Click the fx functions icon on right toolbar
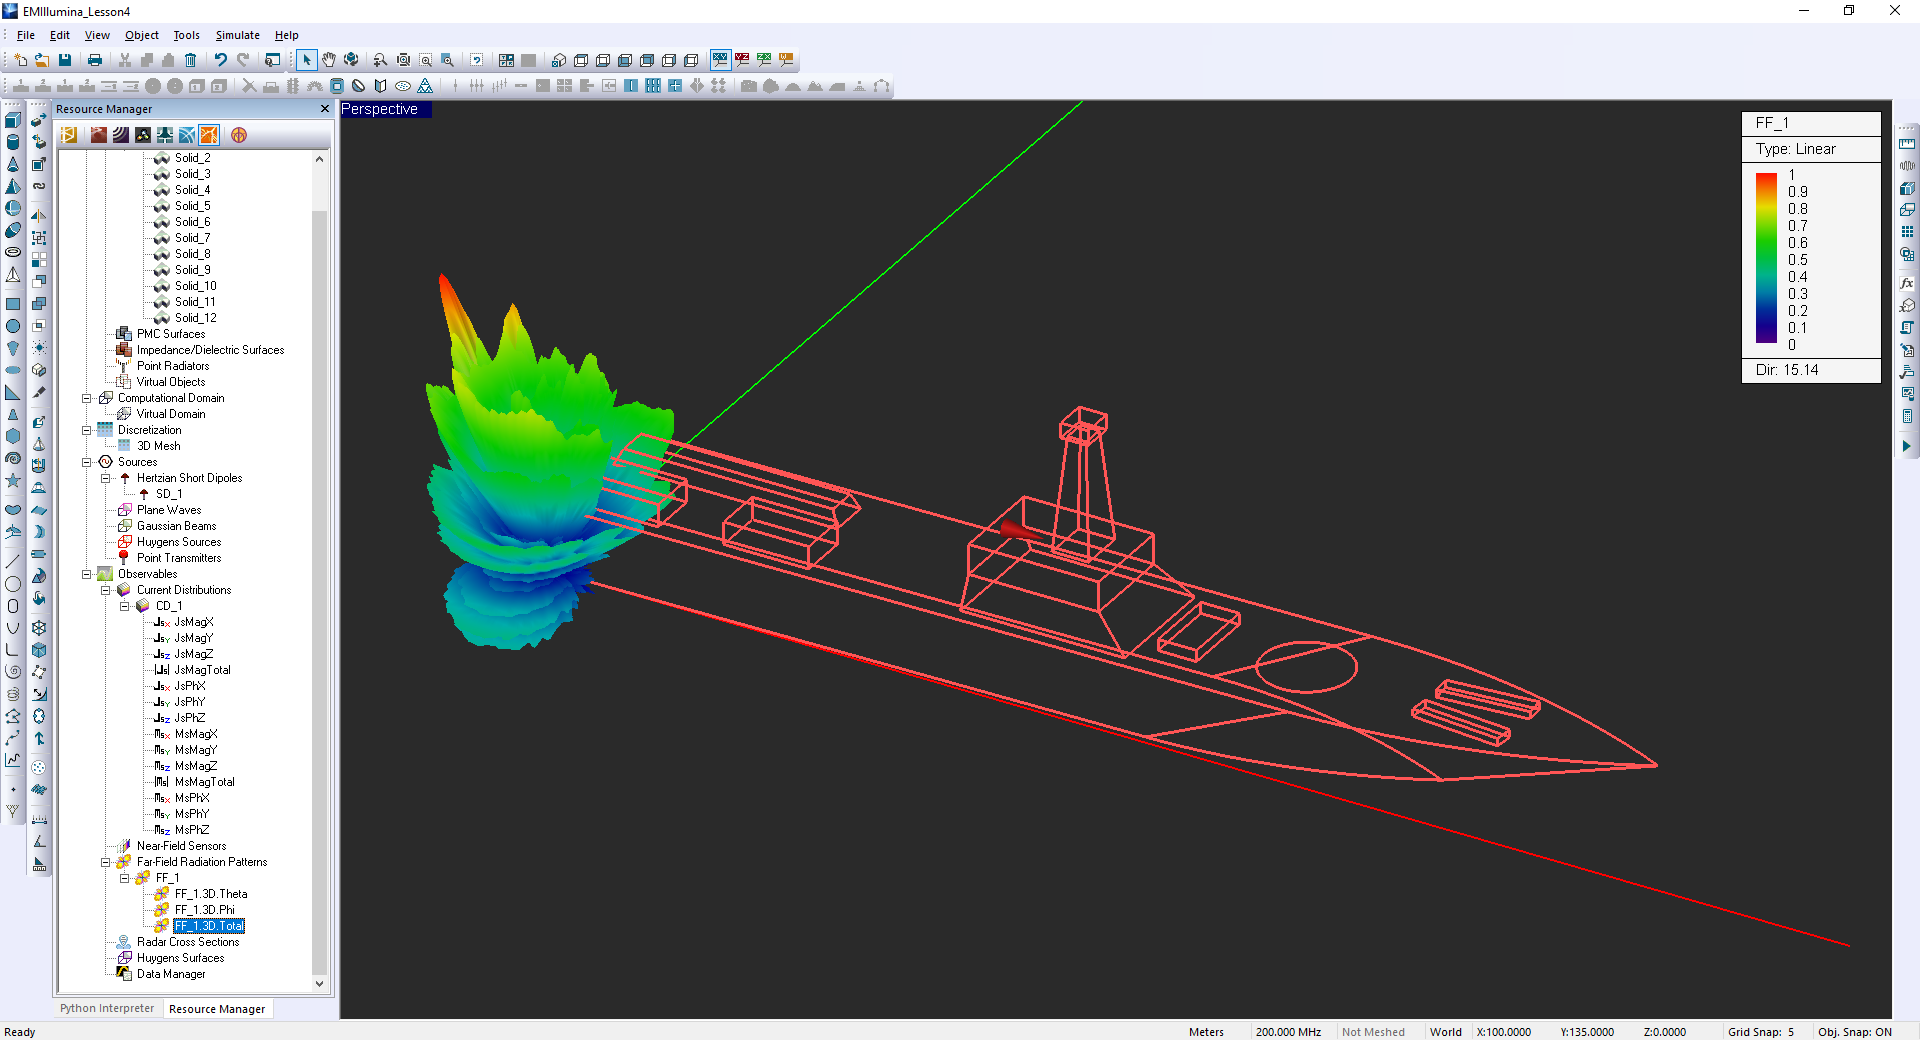 tap(1907, 283)
